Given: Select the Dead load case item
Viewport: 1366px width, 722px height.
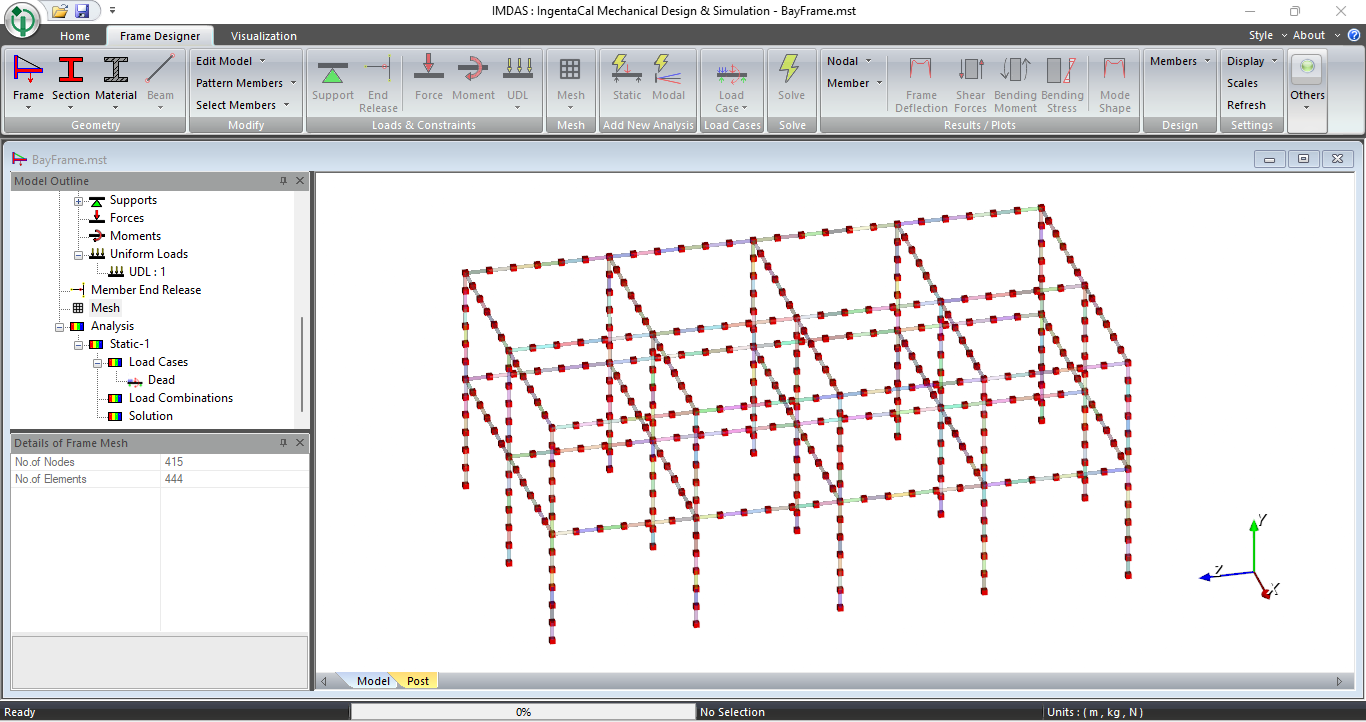Looking at the screenshot, I should (x=161, y=380).
